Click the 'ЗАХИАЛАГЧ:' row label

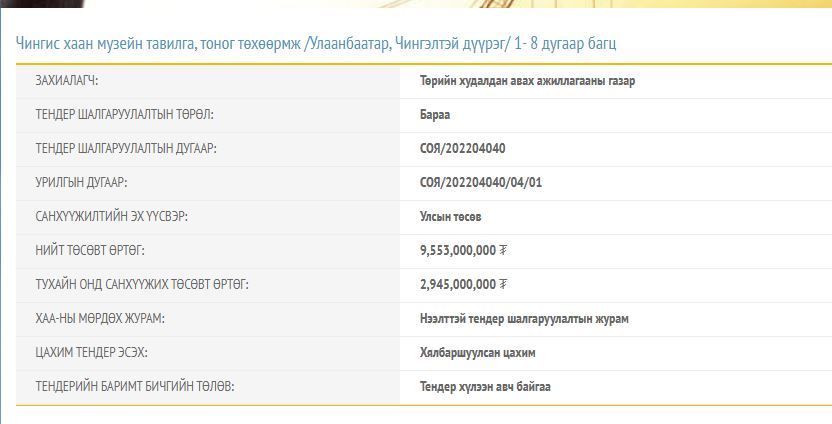67,81
